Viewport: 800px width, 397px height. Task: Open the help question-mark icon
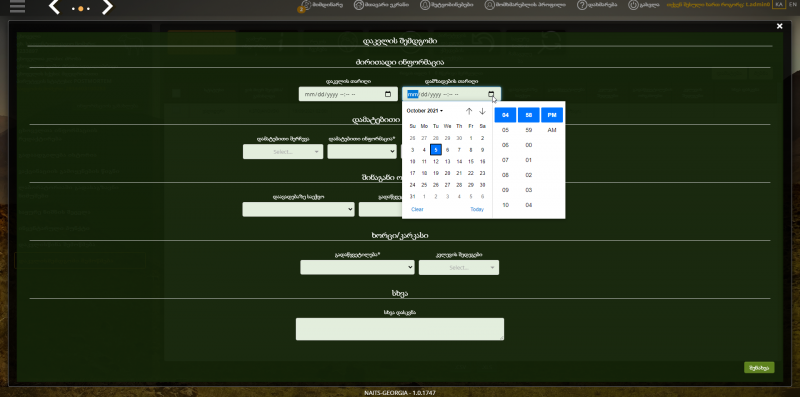582,5
